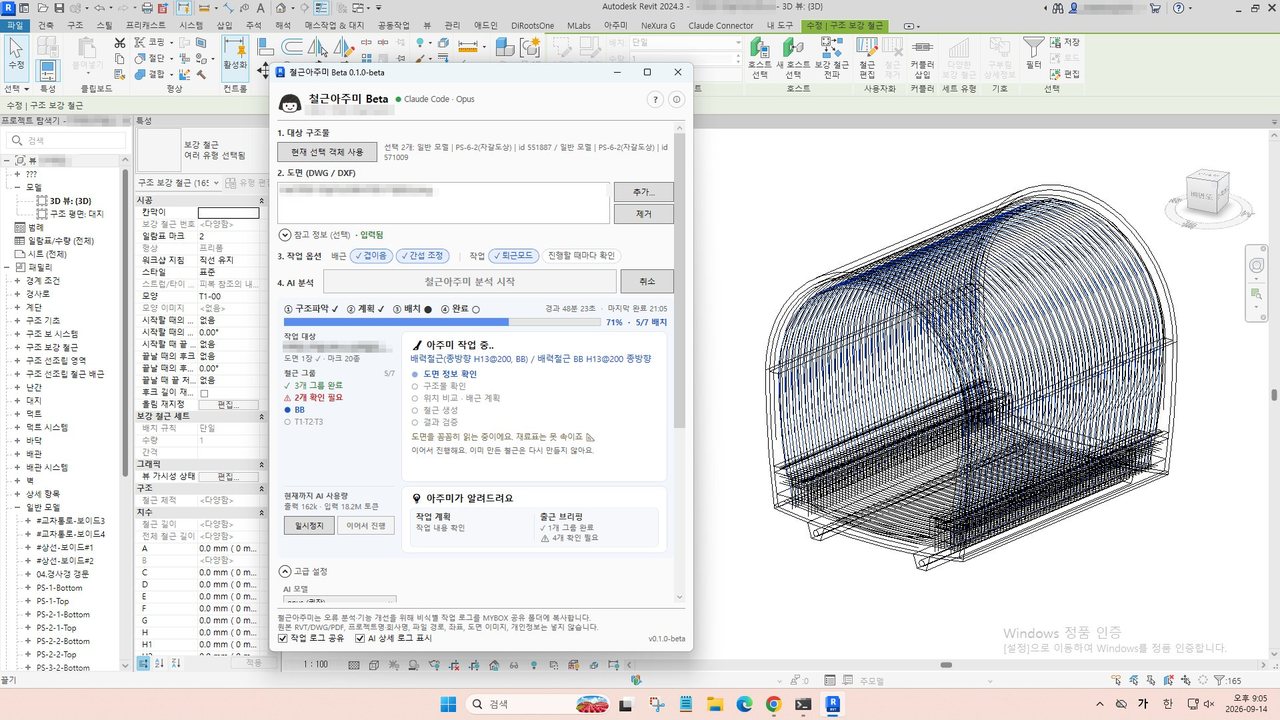Toggle the AI 상세 로그 표시 checkbox
The image size is (1280, 720).
click(360, 638)
